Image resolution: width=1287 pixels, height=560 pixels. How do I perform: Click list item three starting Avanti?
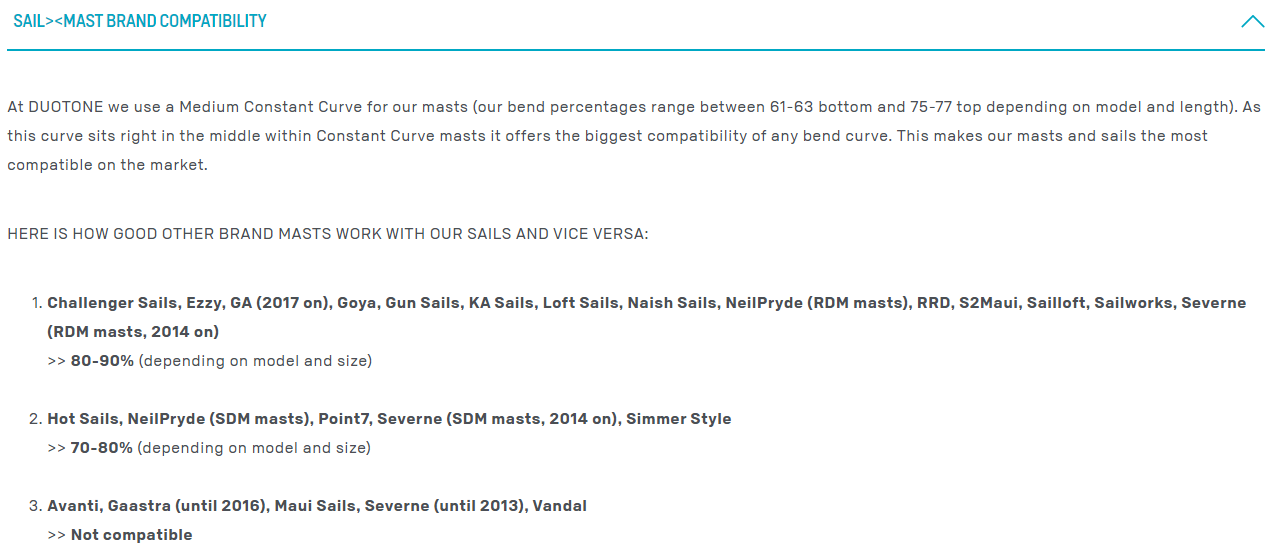click(x=317, y=520)
